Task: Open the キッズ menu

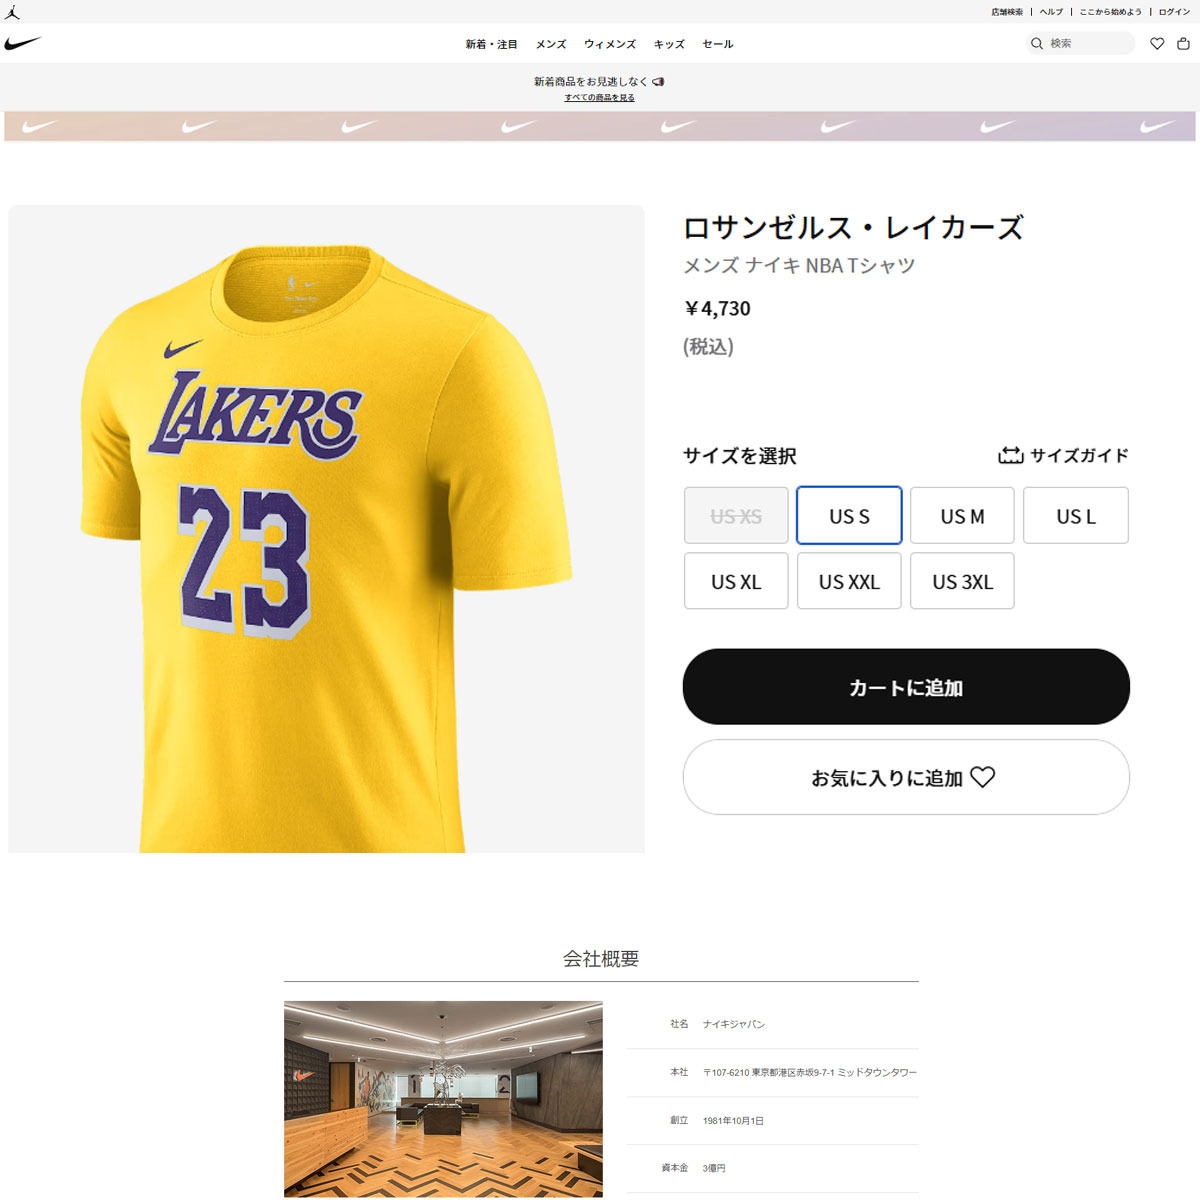Action: point(669,44)
